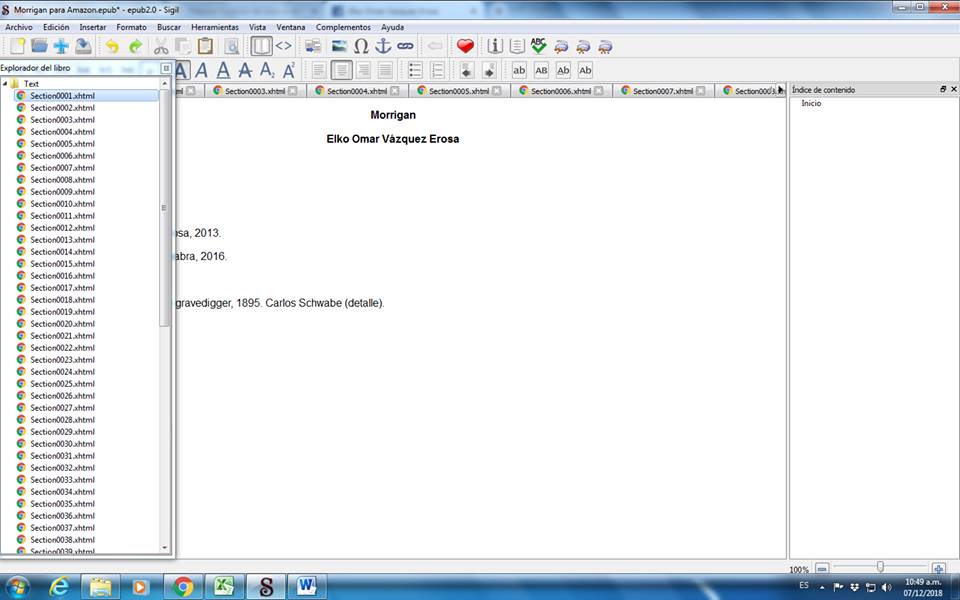Viewport: 960px width, 600px height.
Task: Click the Insert Special Character omega icon
Action: [361, 46]
